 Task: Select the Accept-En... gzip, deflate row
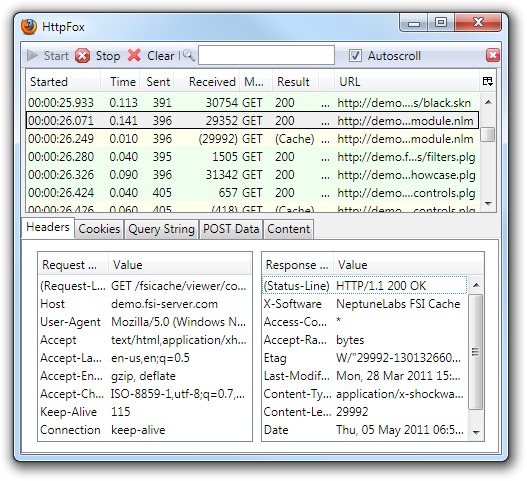[145, 376]
